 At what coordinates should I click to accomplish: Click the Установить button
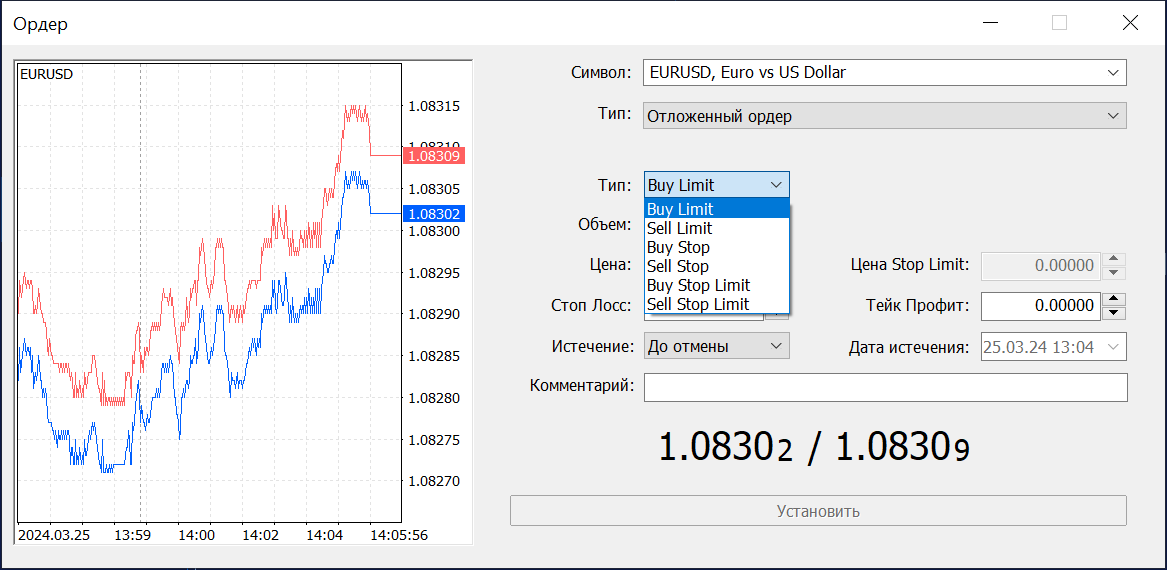(818, 511)
